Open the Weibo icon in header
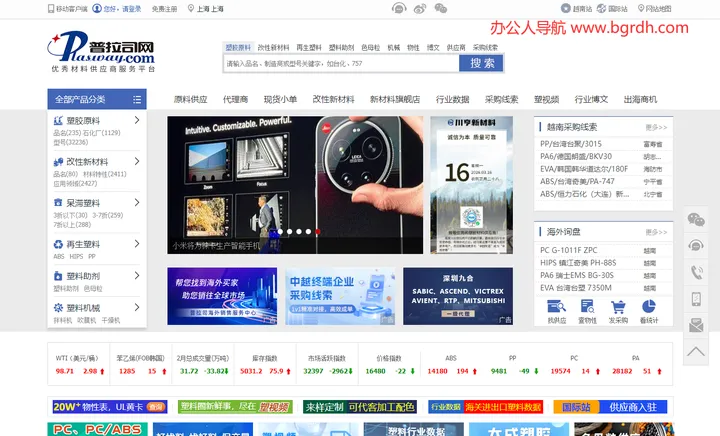 [420, 8]
